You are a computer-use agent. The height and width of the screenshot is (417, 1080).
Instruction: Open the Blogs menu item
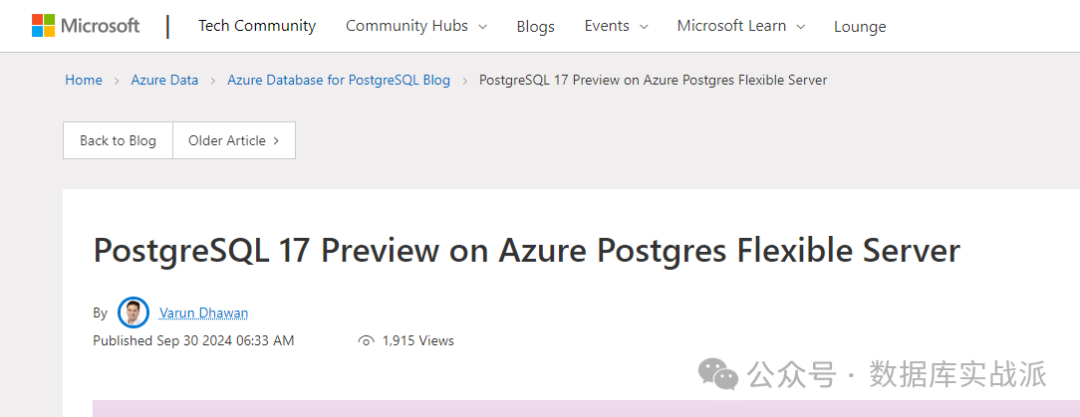(535, 27)
